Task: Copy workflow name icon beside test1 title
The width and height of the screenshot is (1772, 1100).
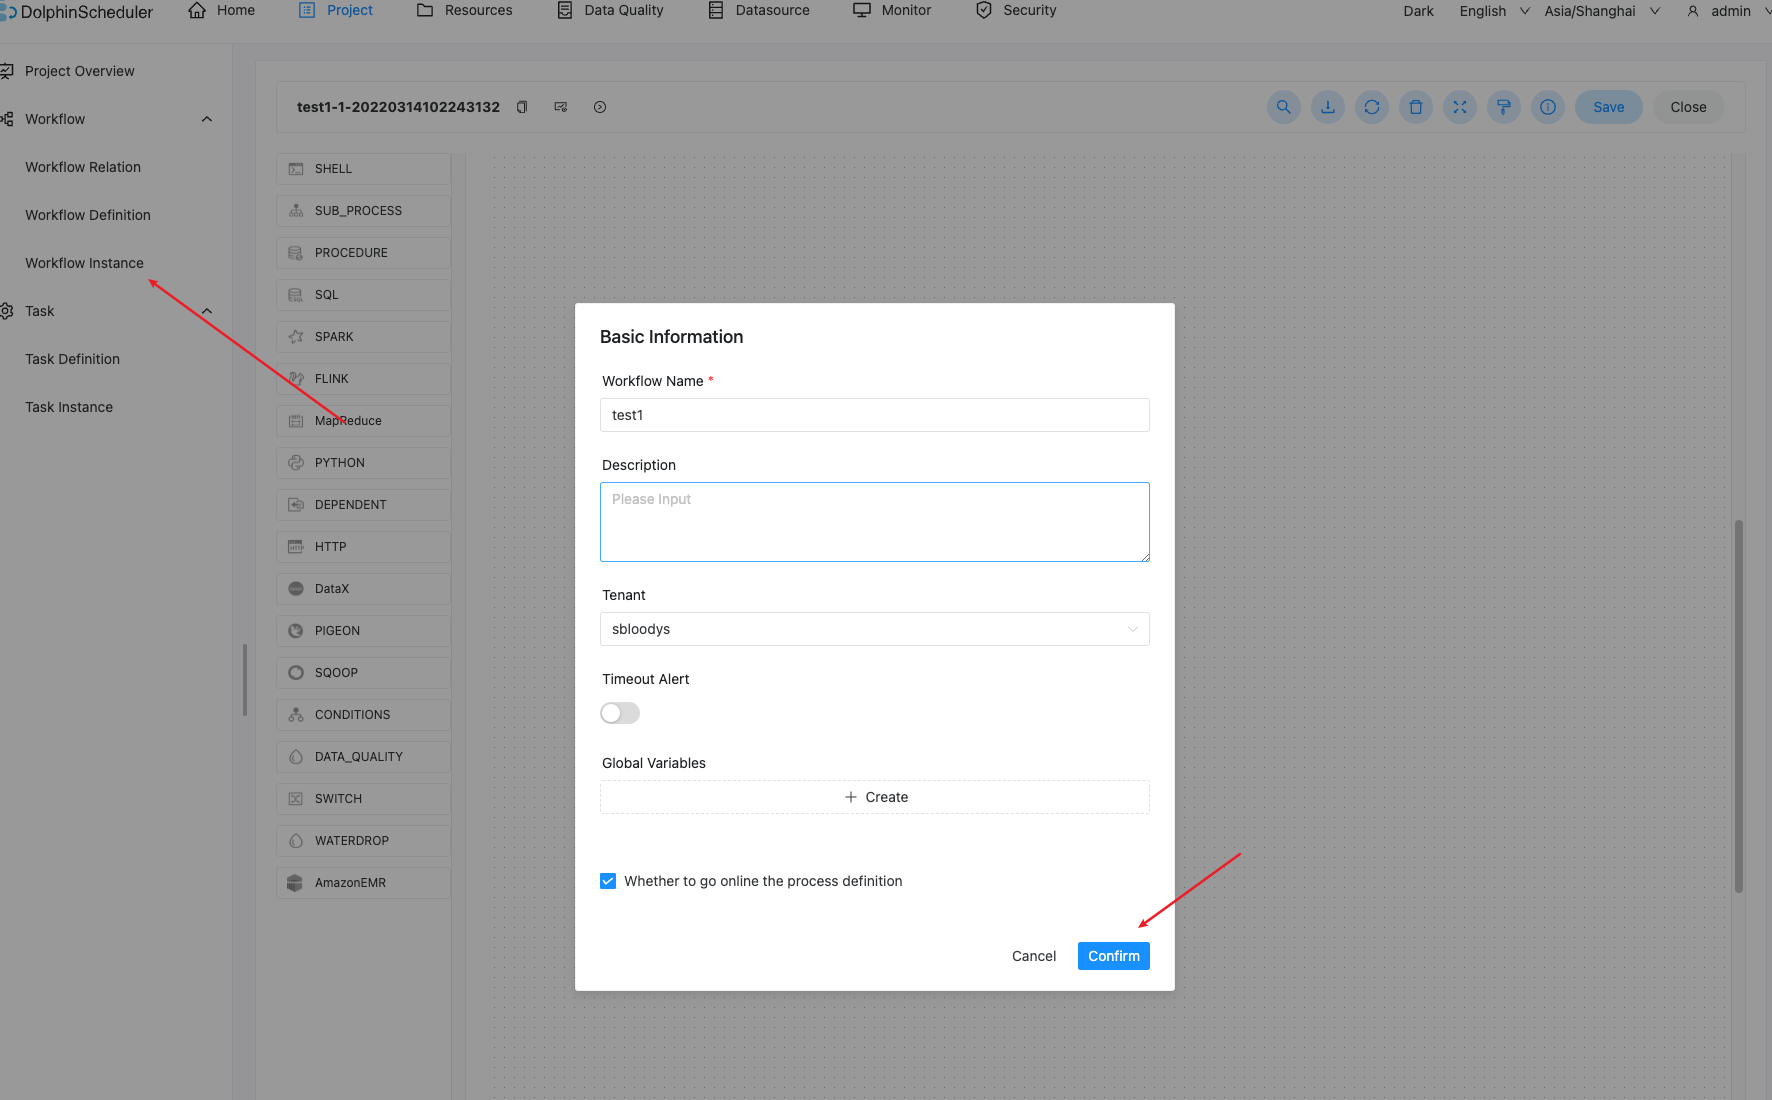Action: [x=522, y=107]
